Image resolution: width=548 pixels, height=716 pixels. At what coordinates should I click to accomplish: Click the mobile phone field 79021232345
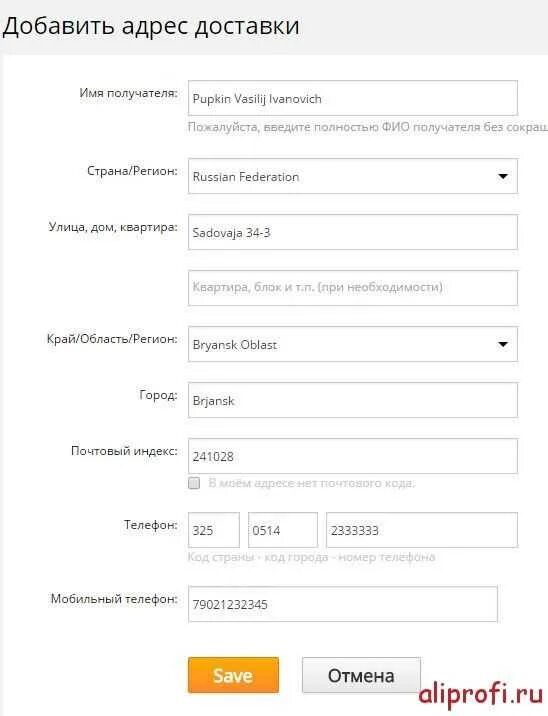(x=342, y=604)
